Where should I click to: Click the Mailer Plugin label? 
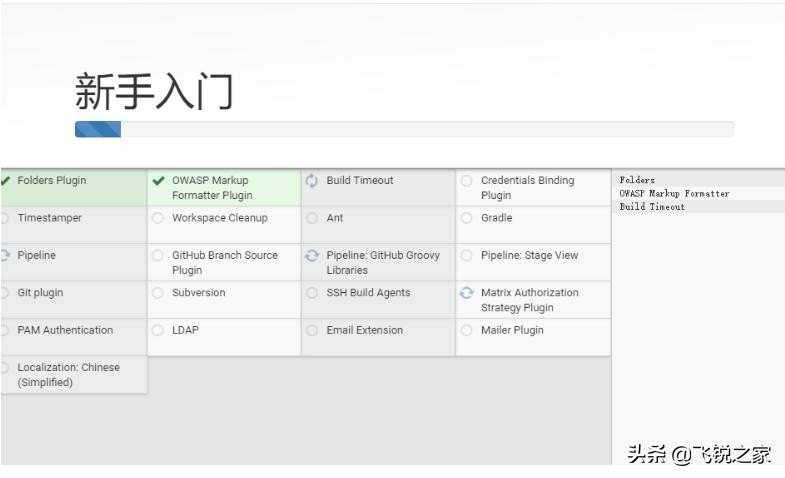[x=512, y=330]
